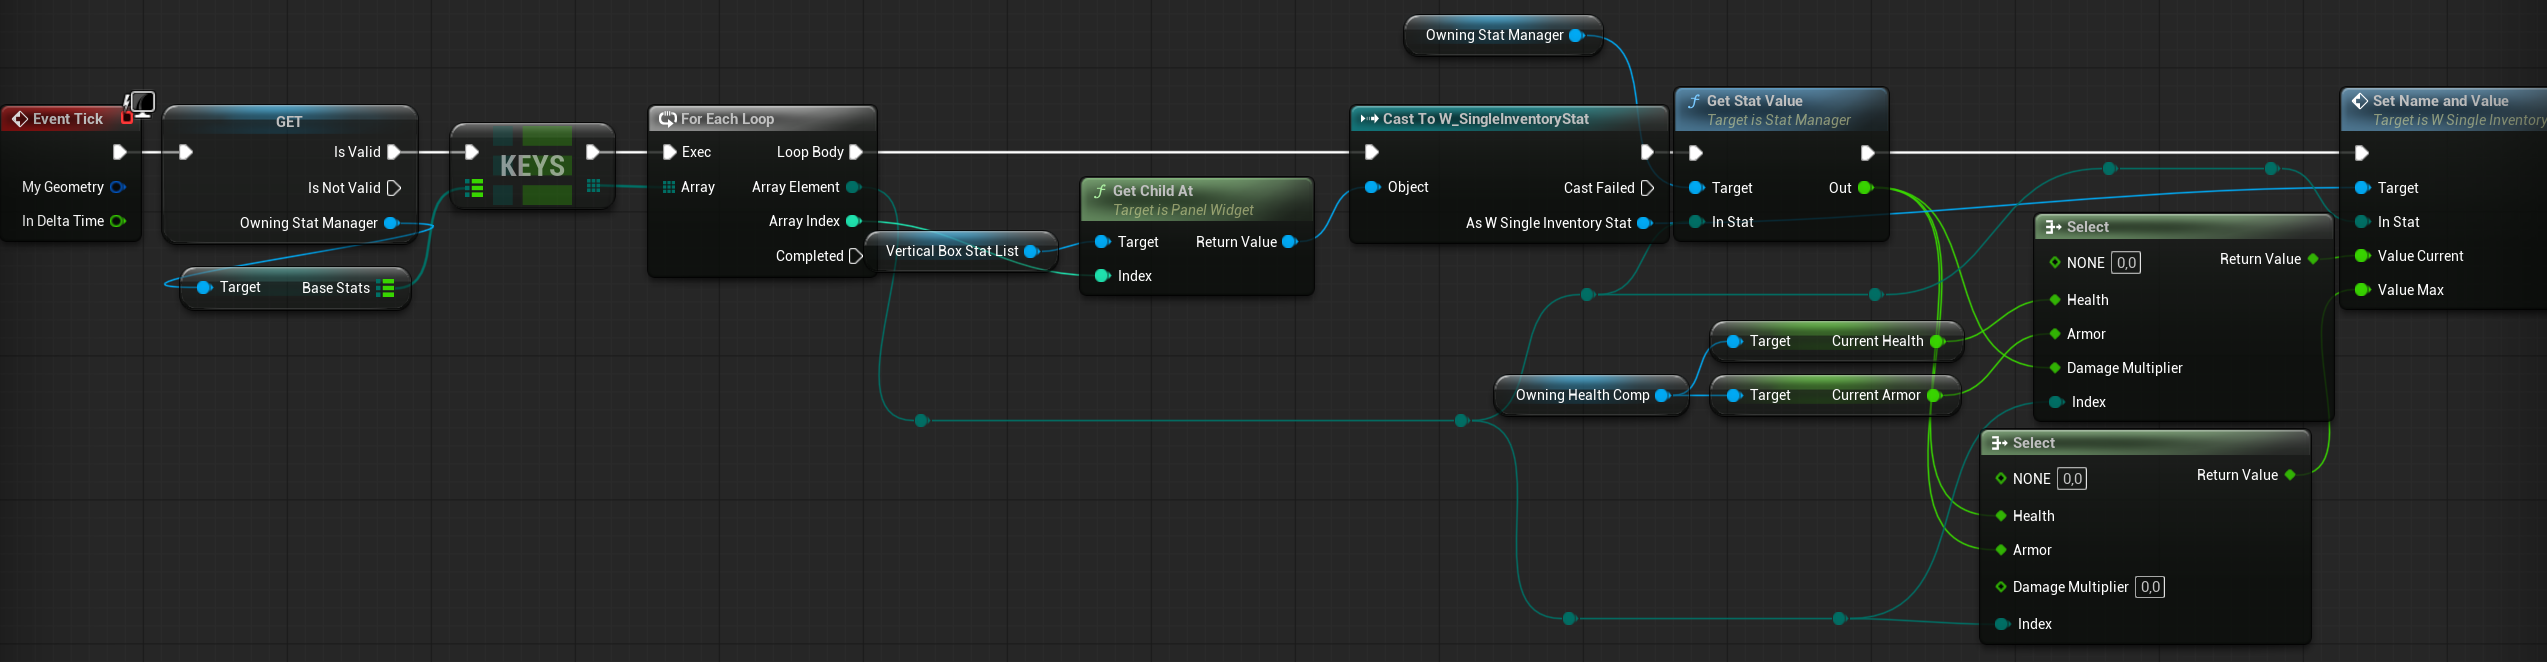Screen dimensions: 2547x662
Task: Click the Get Stat Value function icon
Action: pos(1694,101)
